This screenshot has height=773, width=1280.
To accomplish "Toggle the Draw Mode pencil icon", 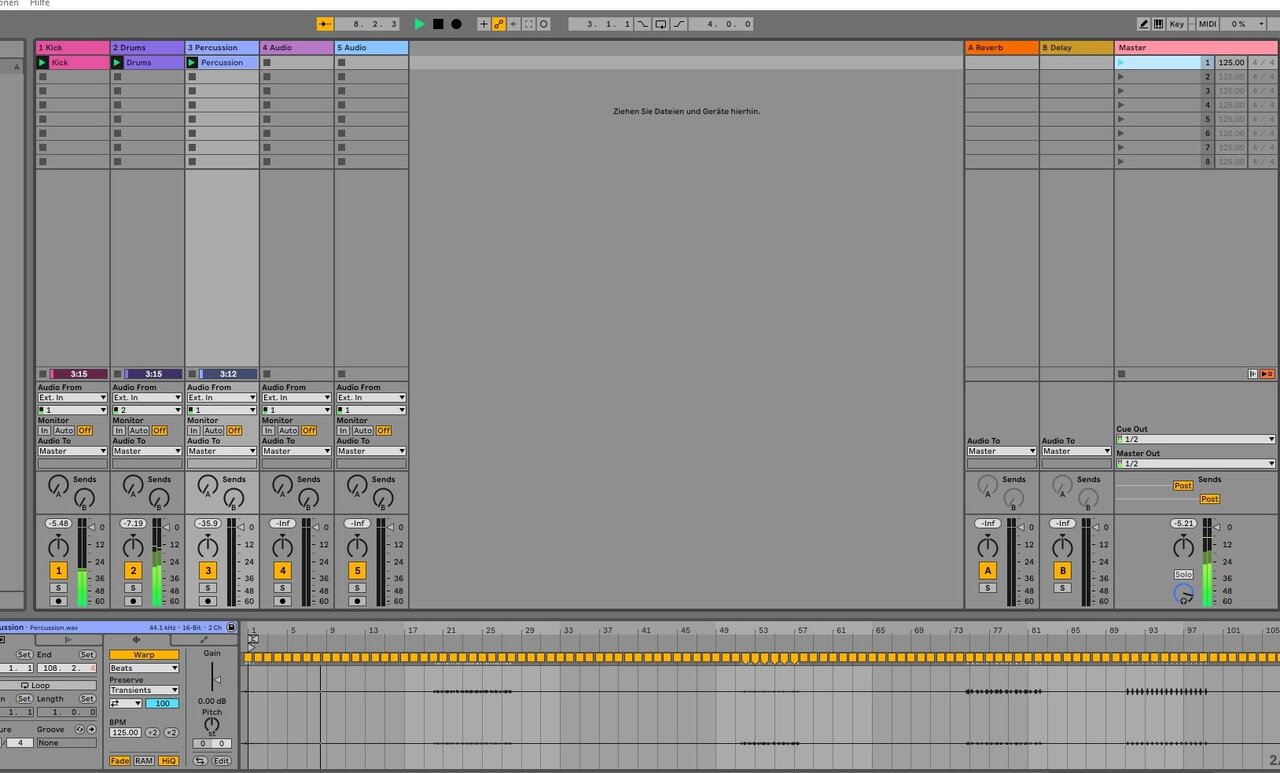I will click(1144, 24).
